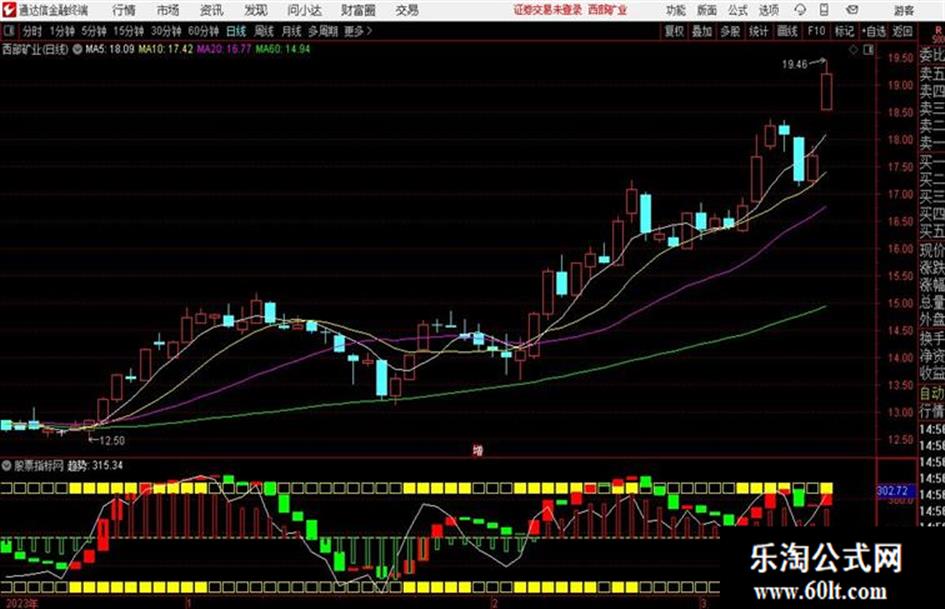Click the TDX red logo icon
The image size is (945, 609).
tap(9, 10)
